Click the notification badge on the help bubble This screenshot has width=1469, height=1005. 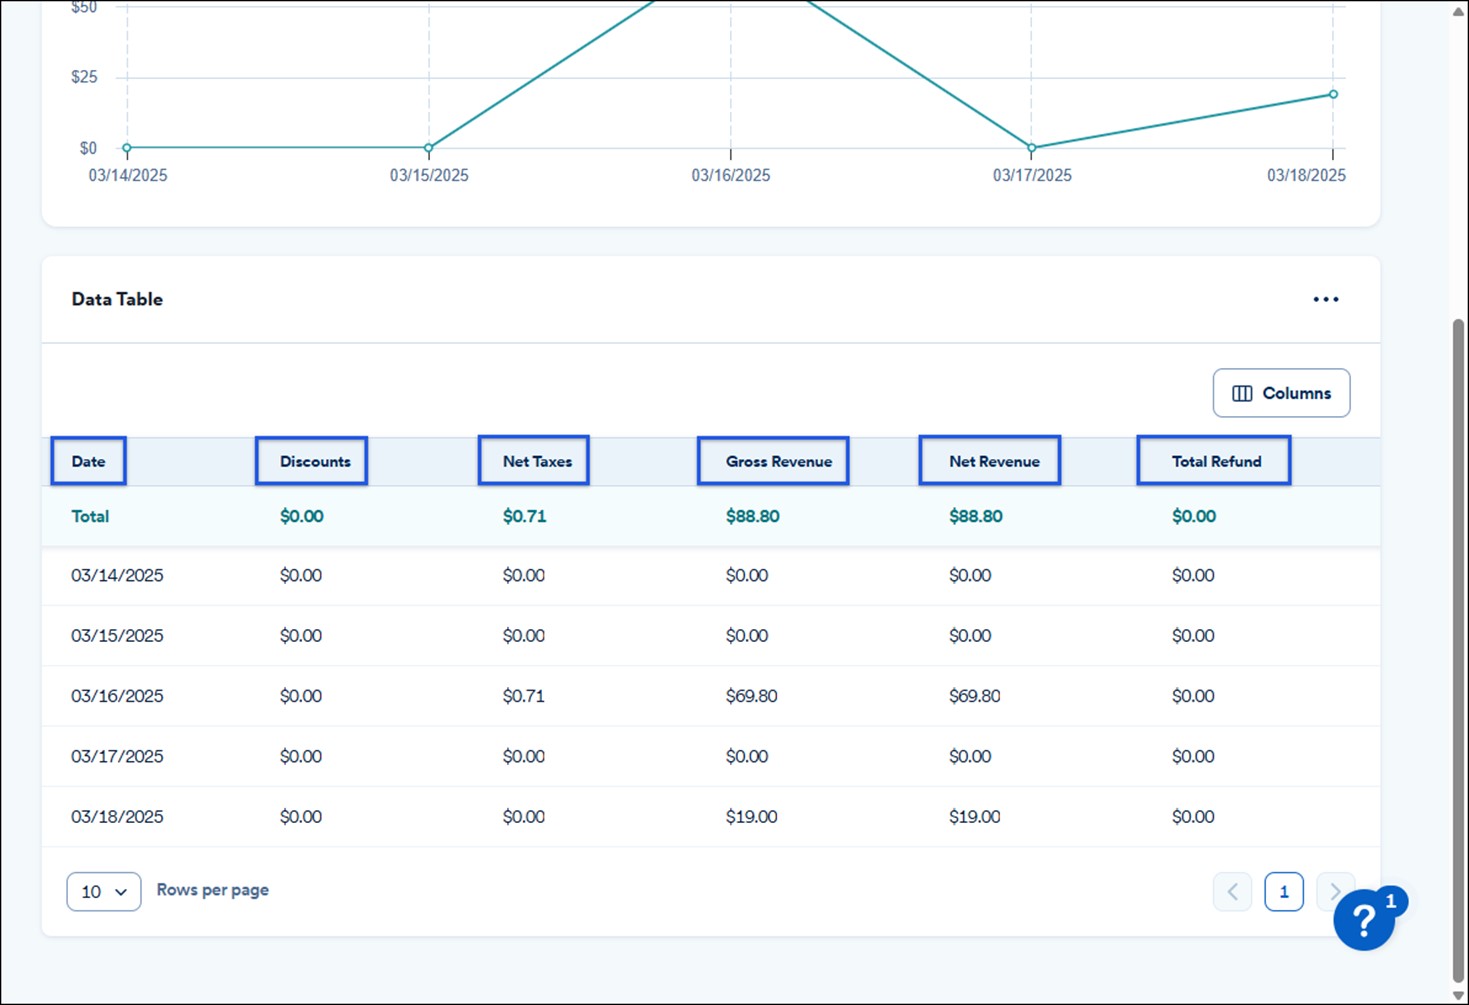coord(1391,901)
